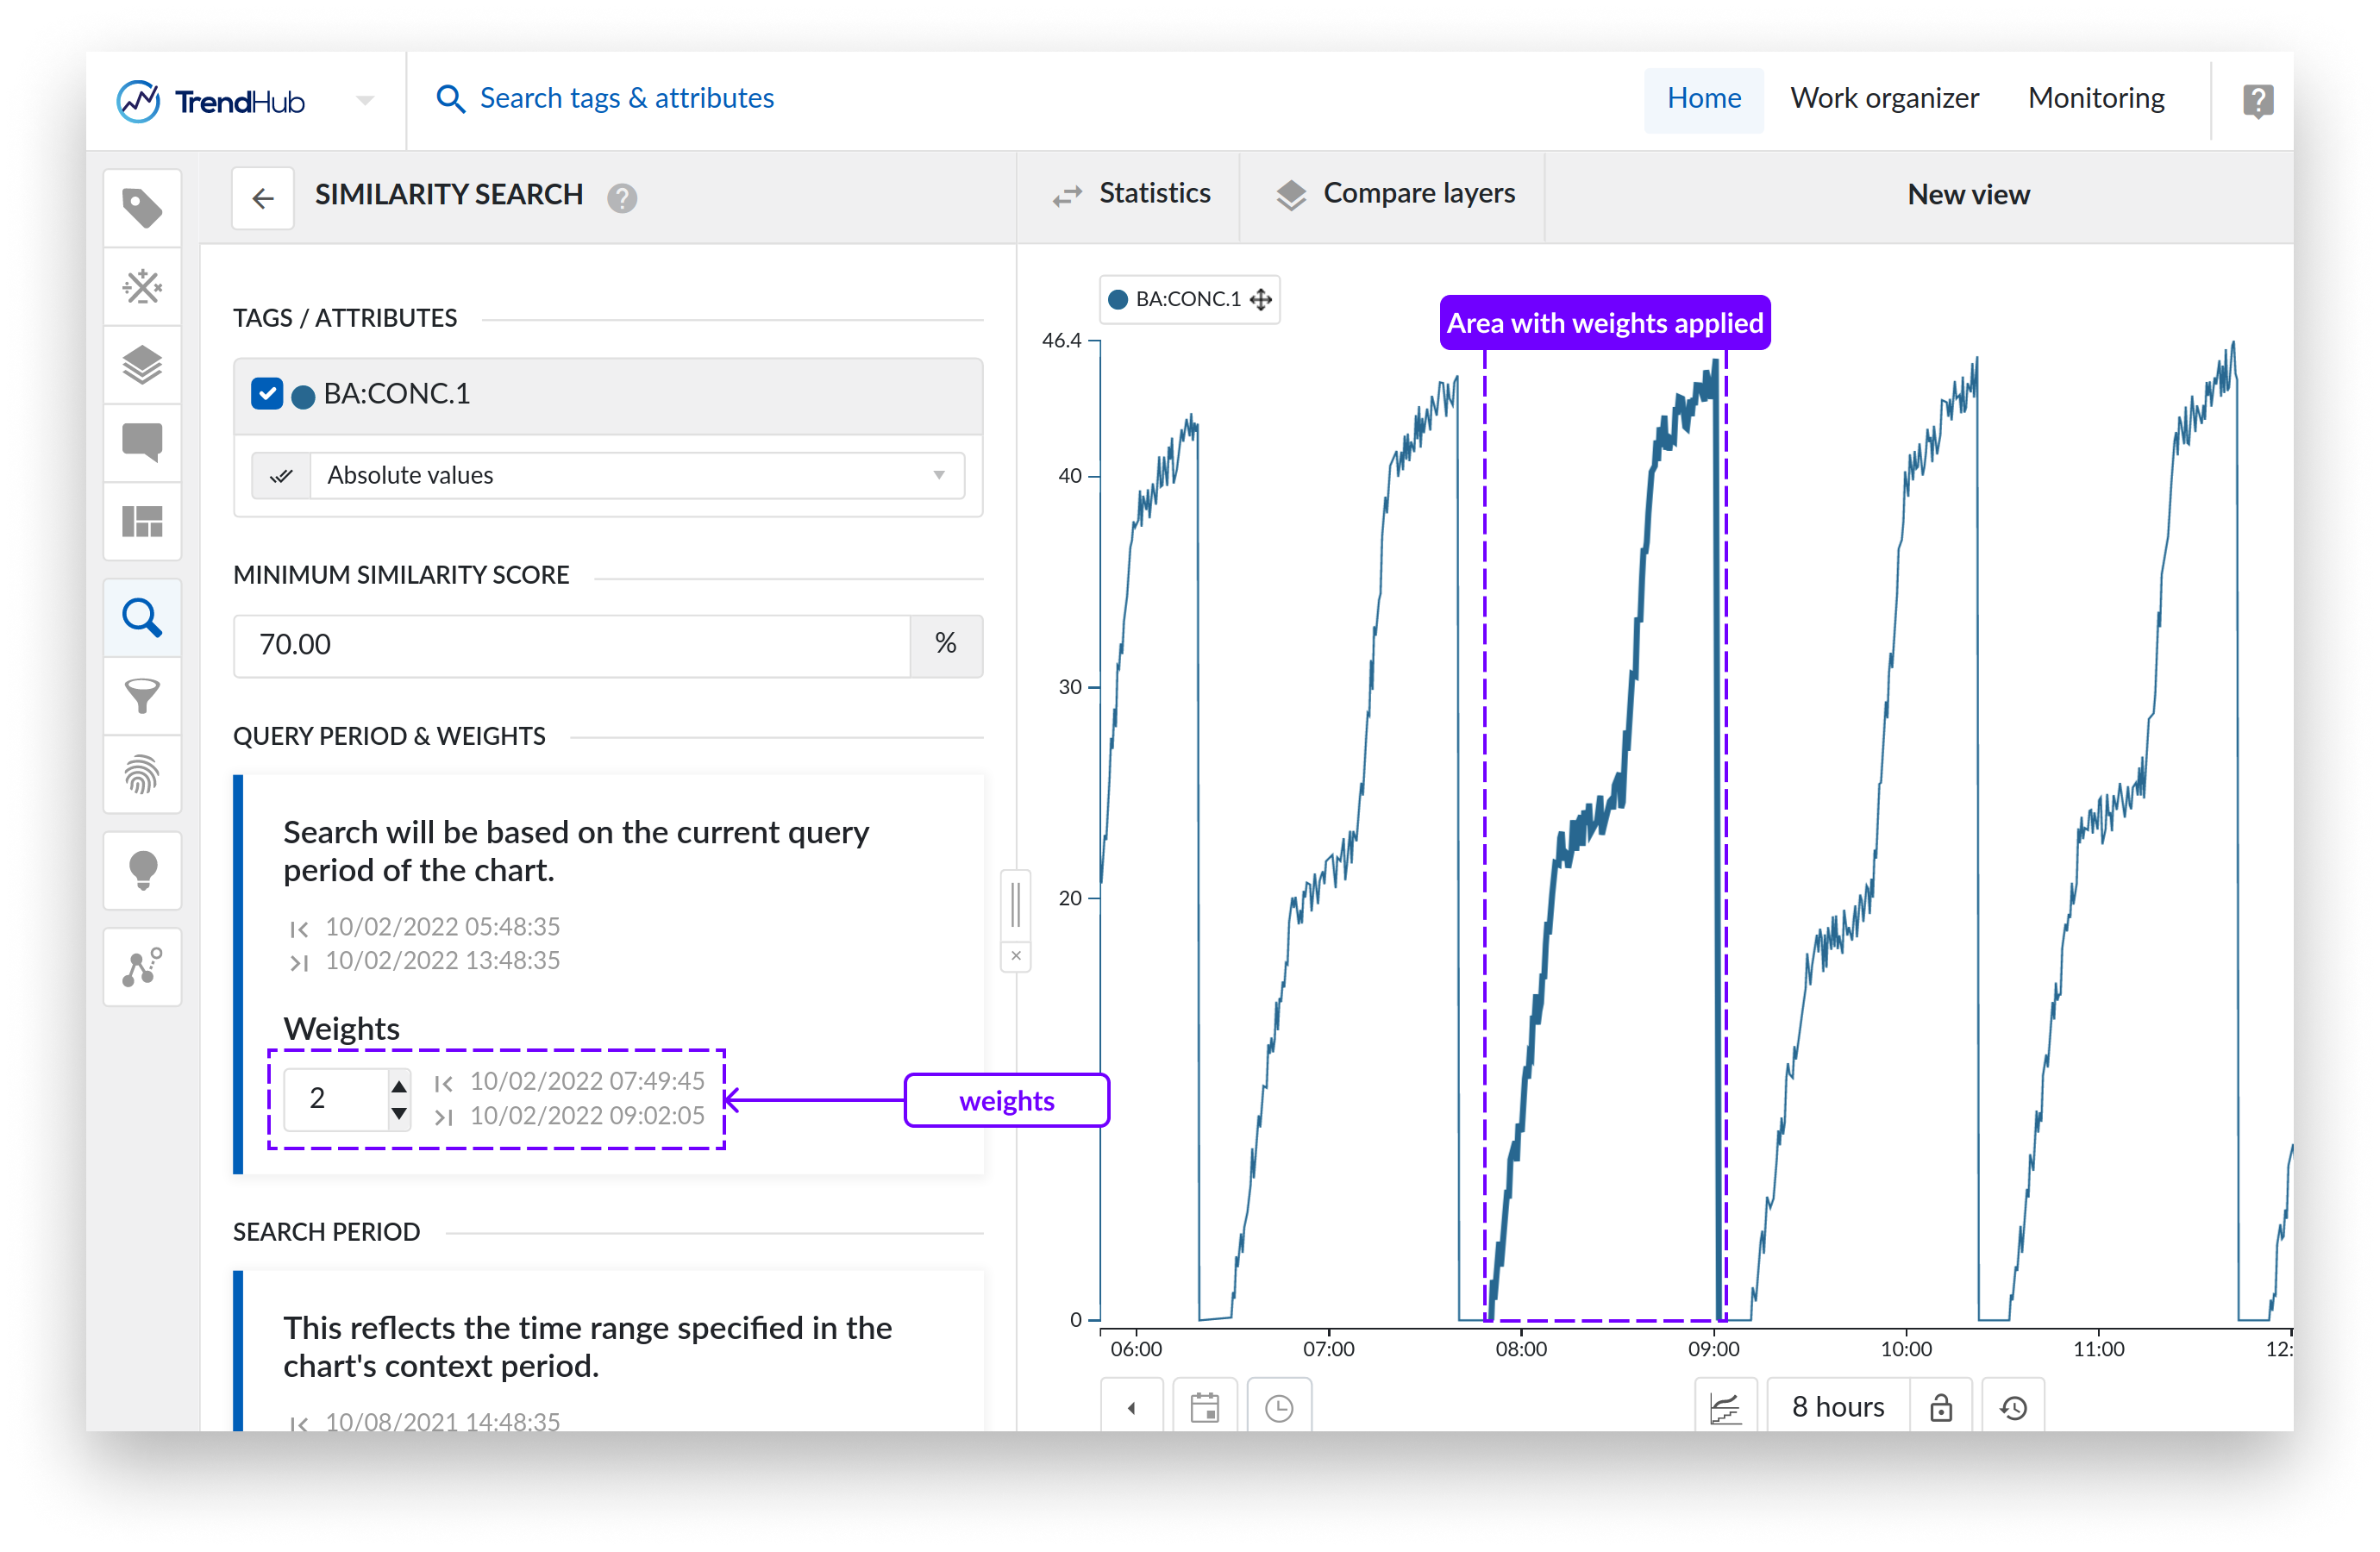Open the tag browser sidebar icon
2380x1552 pixels.
tap(142, 208)
